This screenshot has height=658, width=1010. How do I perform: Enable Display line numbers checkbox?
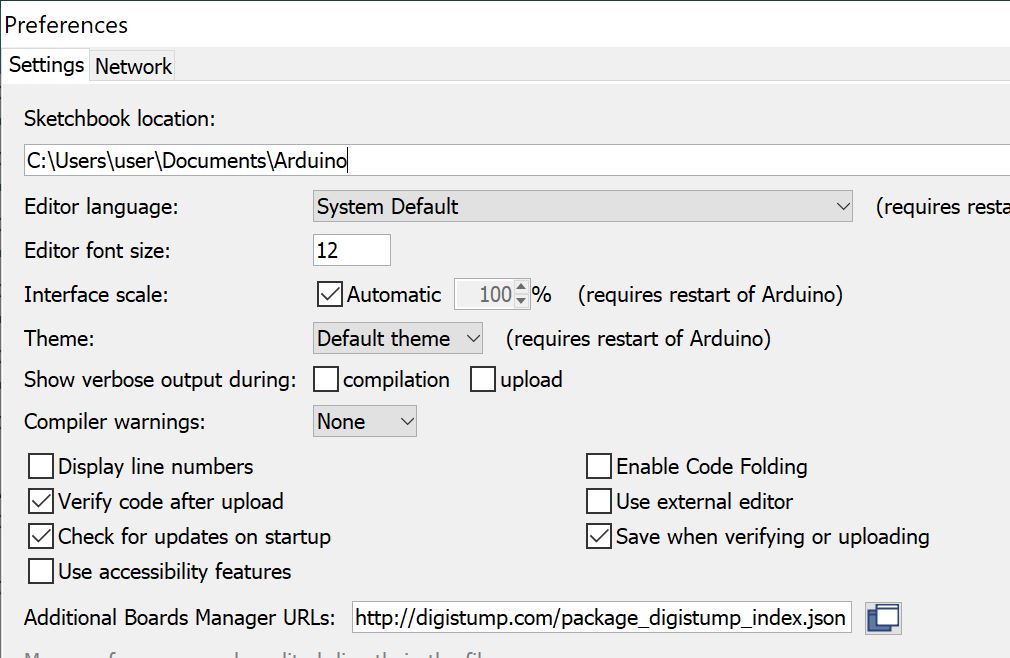coord(41,467)
